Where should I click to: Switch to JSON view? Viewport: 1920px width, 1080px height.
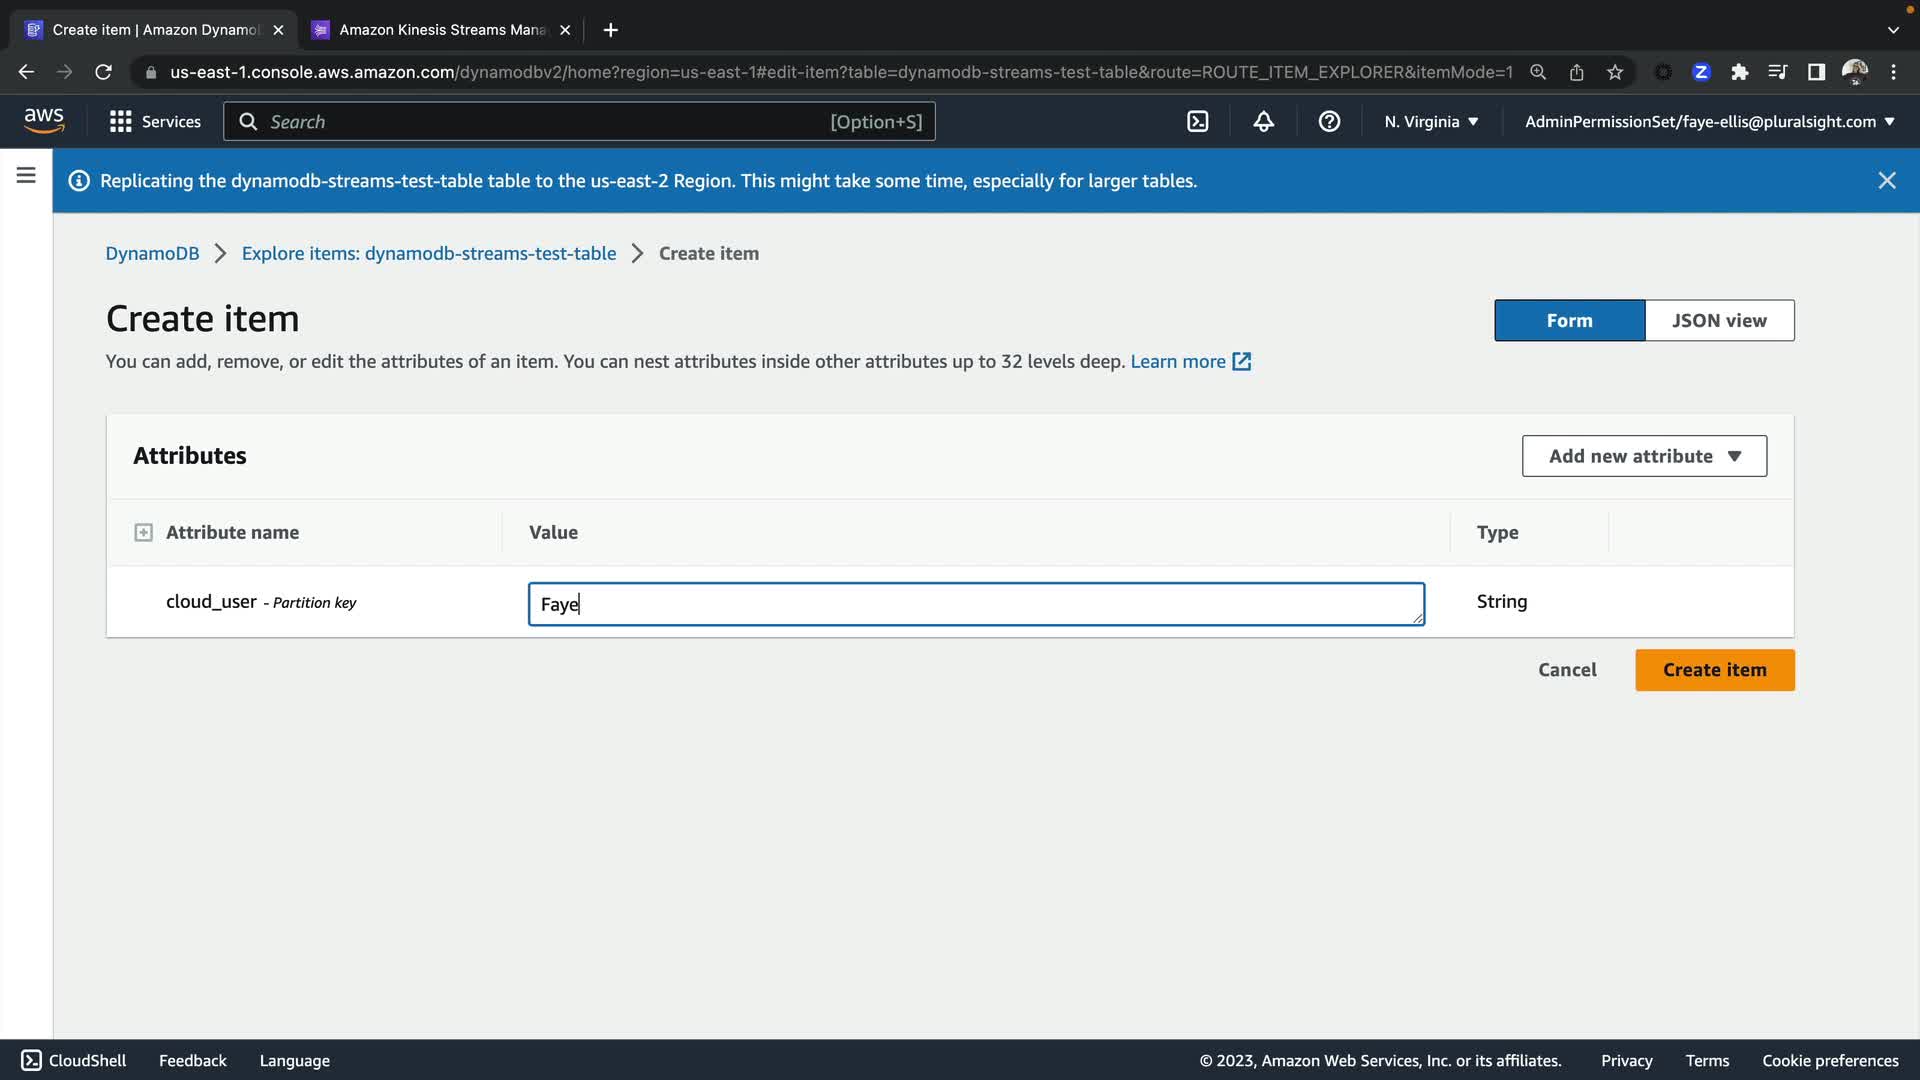tap(1718, 320)
